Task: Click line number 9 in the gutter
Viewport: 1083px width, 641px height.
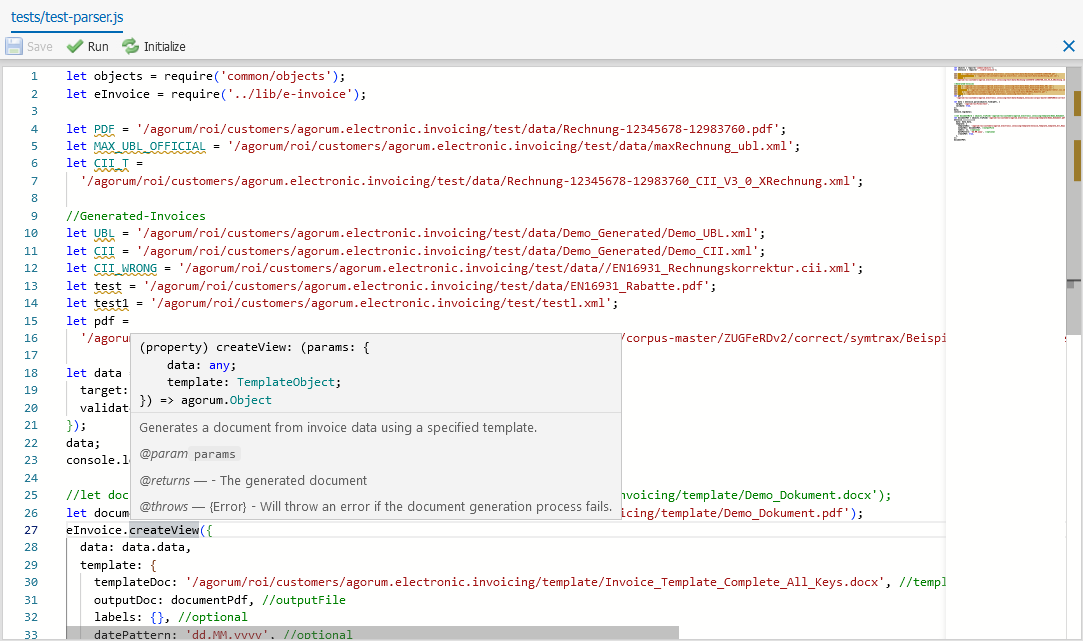Action: (35, 216)
